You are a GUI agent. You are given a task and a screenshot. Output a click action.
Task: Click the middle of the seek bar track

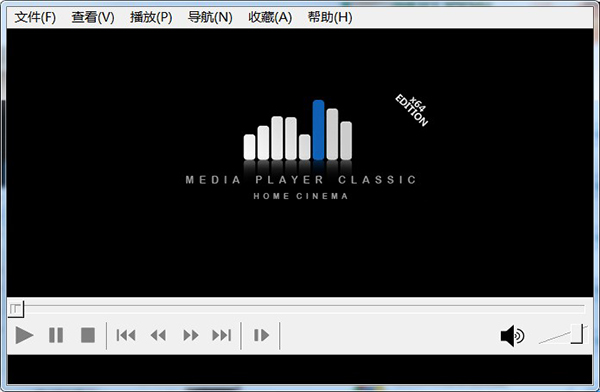click(300, 309)
